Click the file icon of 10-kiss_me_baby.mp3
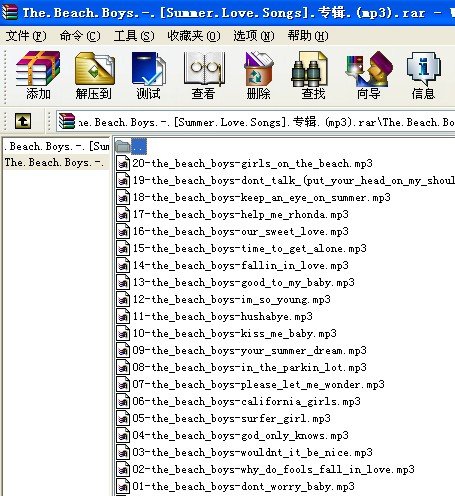 tap(123, 333)
